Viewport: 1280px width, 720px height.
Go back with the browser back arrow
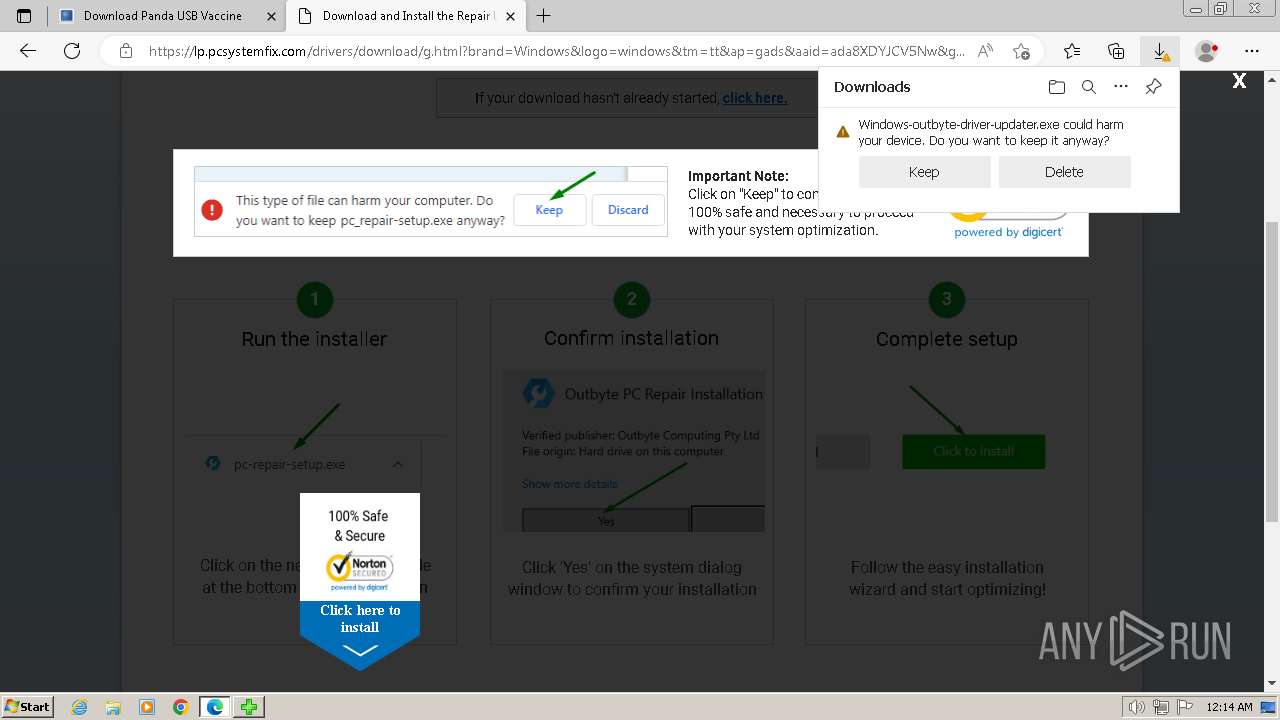28,51
